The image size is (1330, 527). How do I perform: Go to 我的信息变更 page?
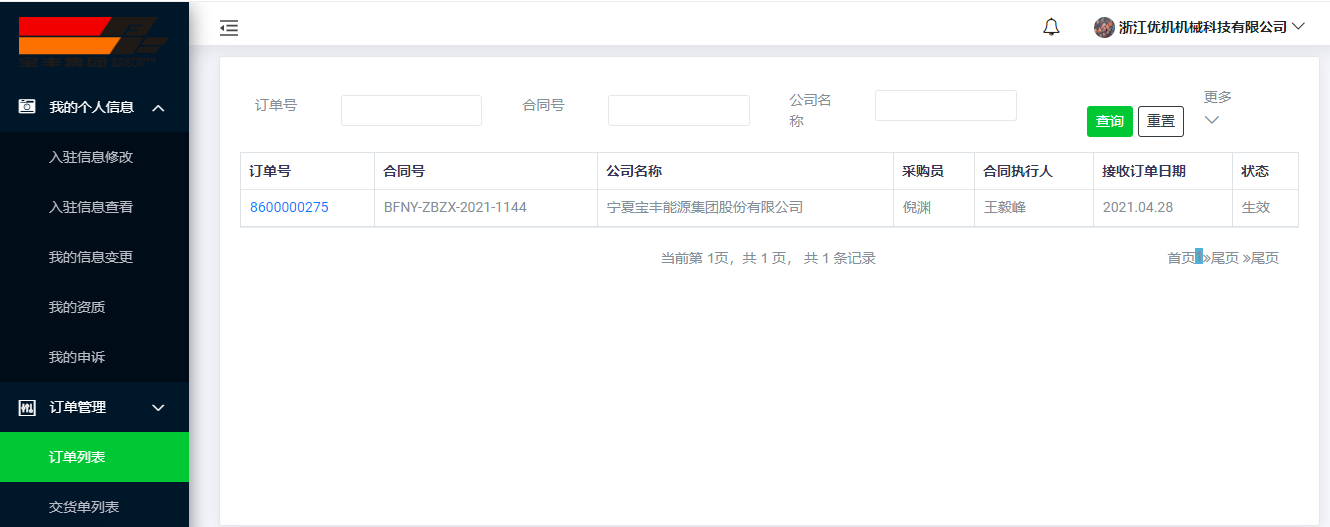[91, 257]
